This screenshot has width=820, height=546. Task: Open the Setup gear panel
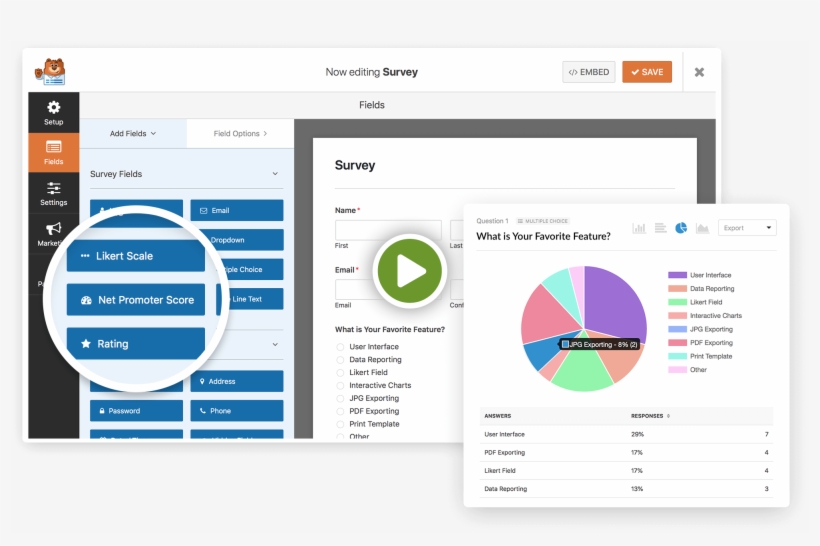tap(53, 113)
